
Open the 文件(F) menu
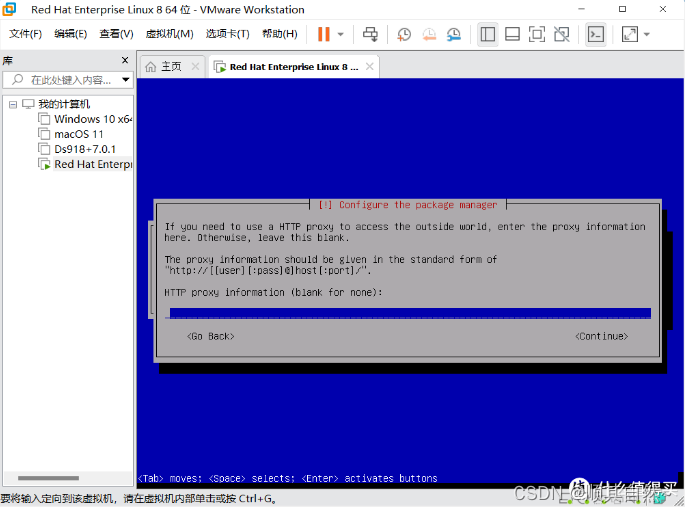(25, 34)
